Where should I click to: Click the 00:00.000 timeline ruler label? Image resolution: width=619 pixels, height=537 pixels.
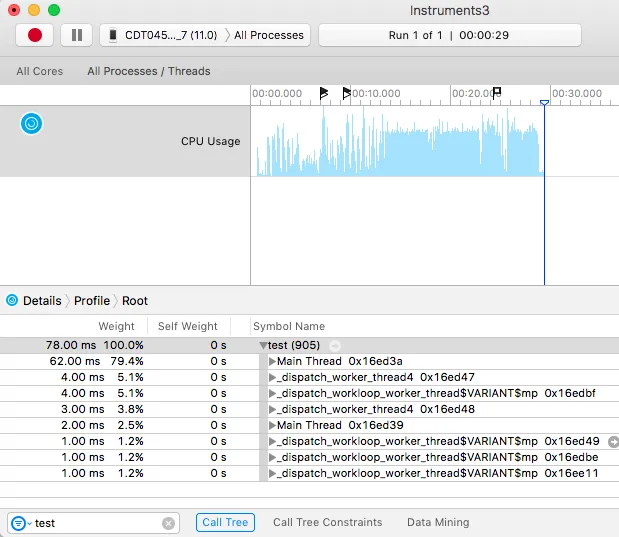(277, 94)
